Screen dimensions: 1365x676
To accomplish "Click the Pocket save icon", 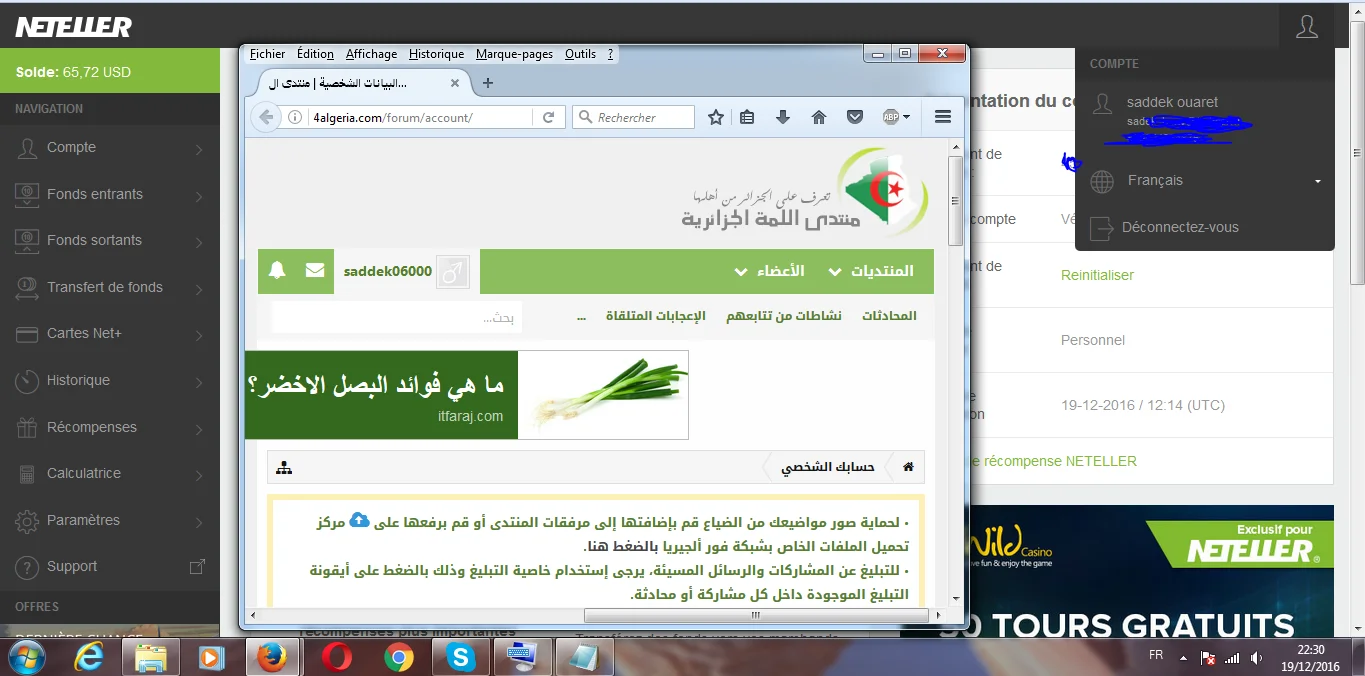I will pos(855,117).
